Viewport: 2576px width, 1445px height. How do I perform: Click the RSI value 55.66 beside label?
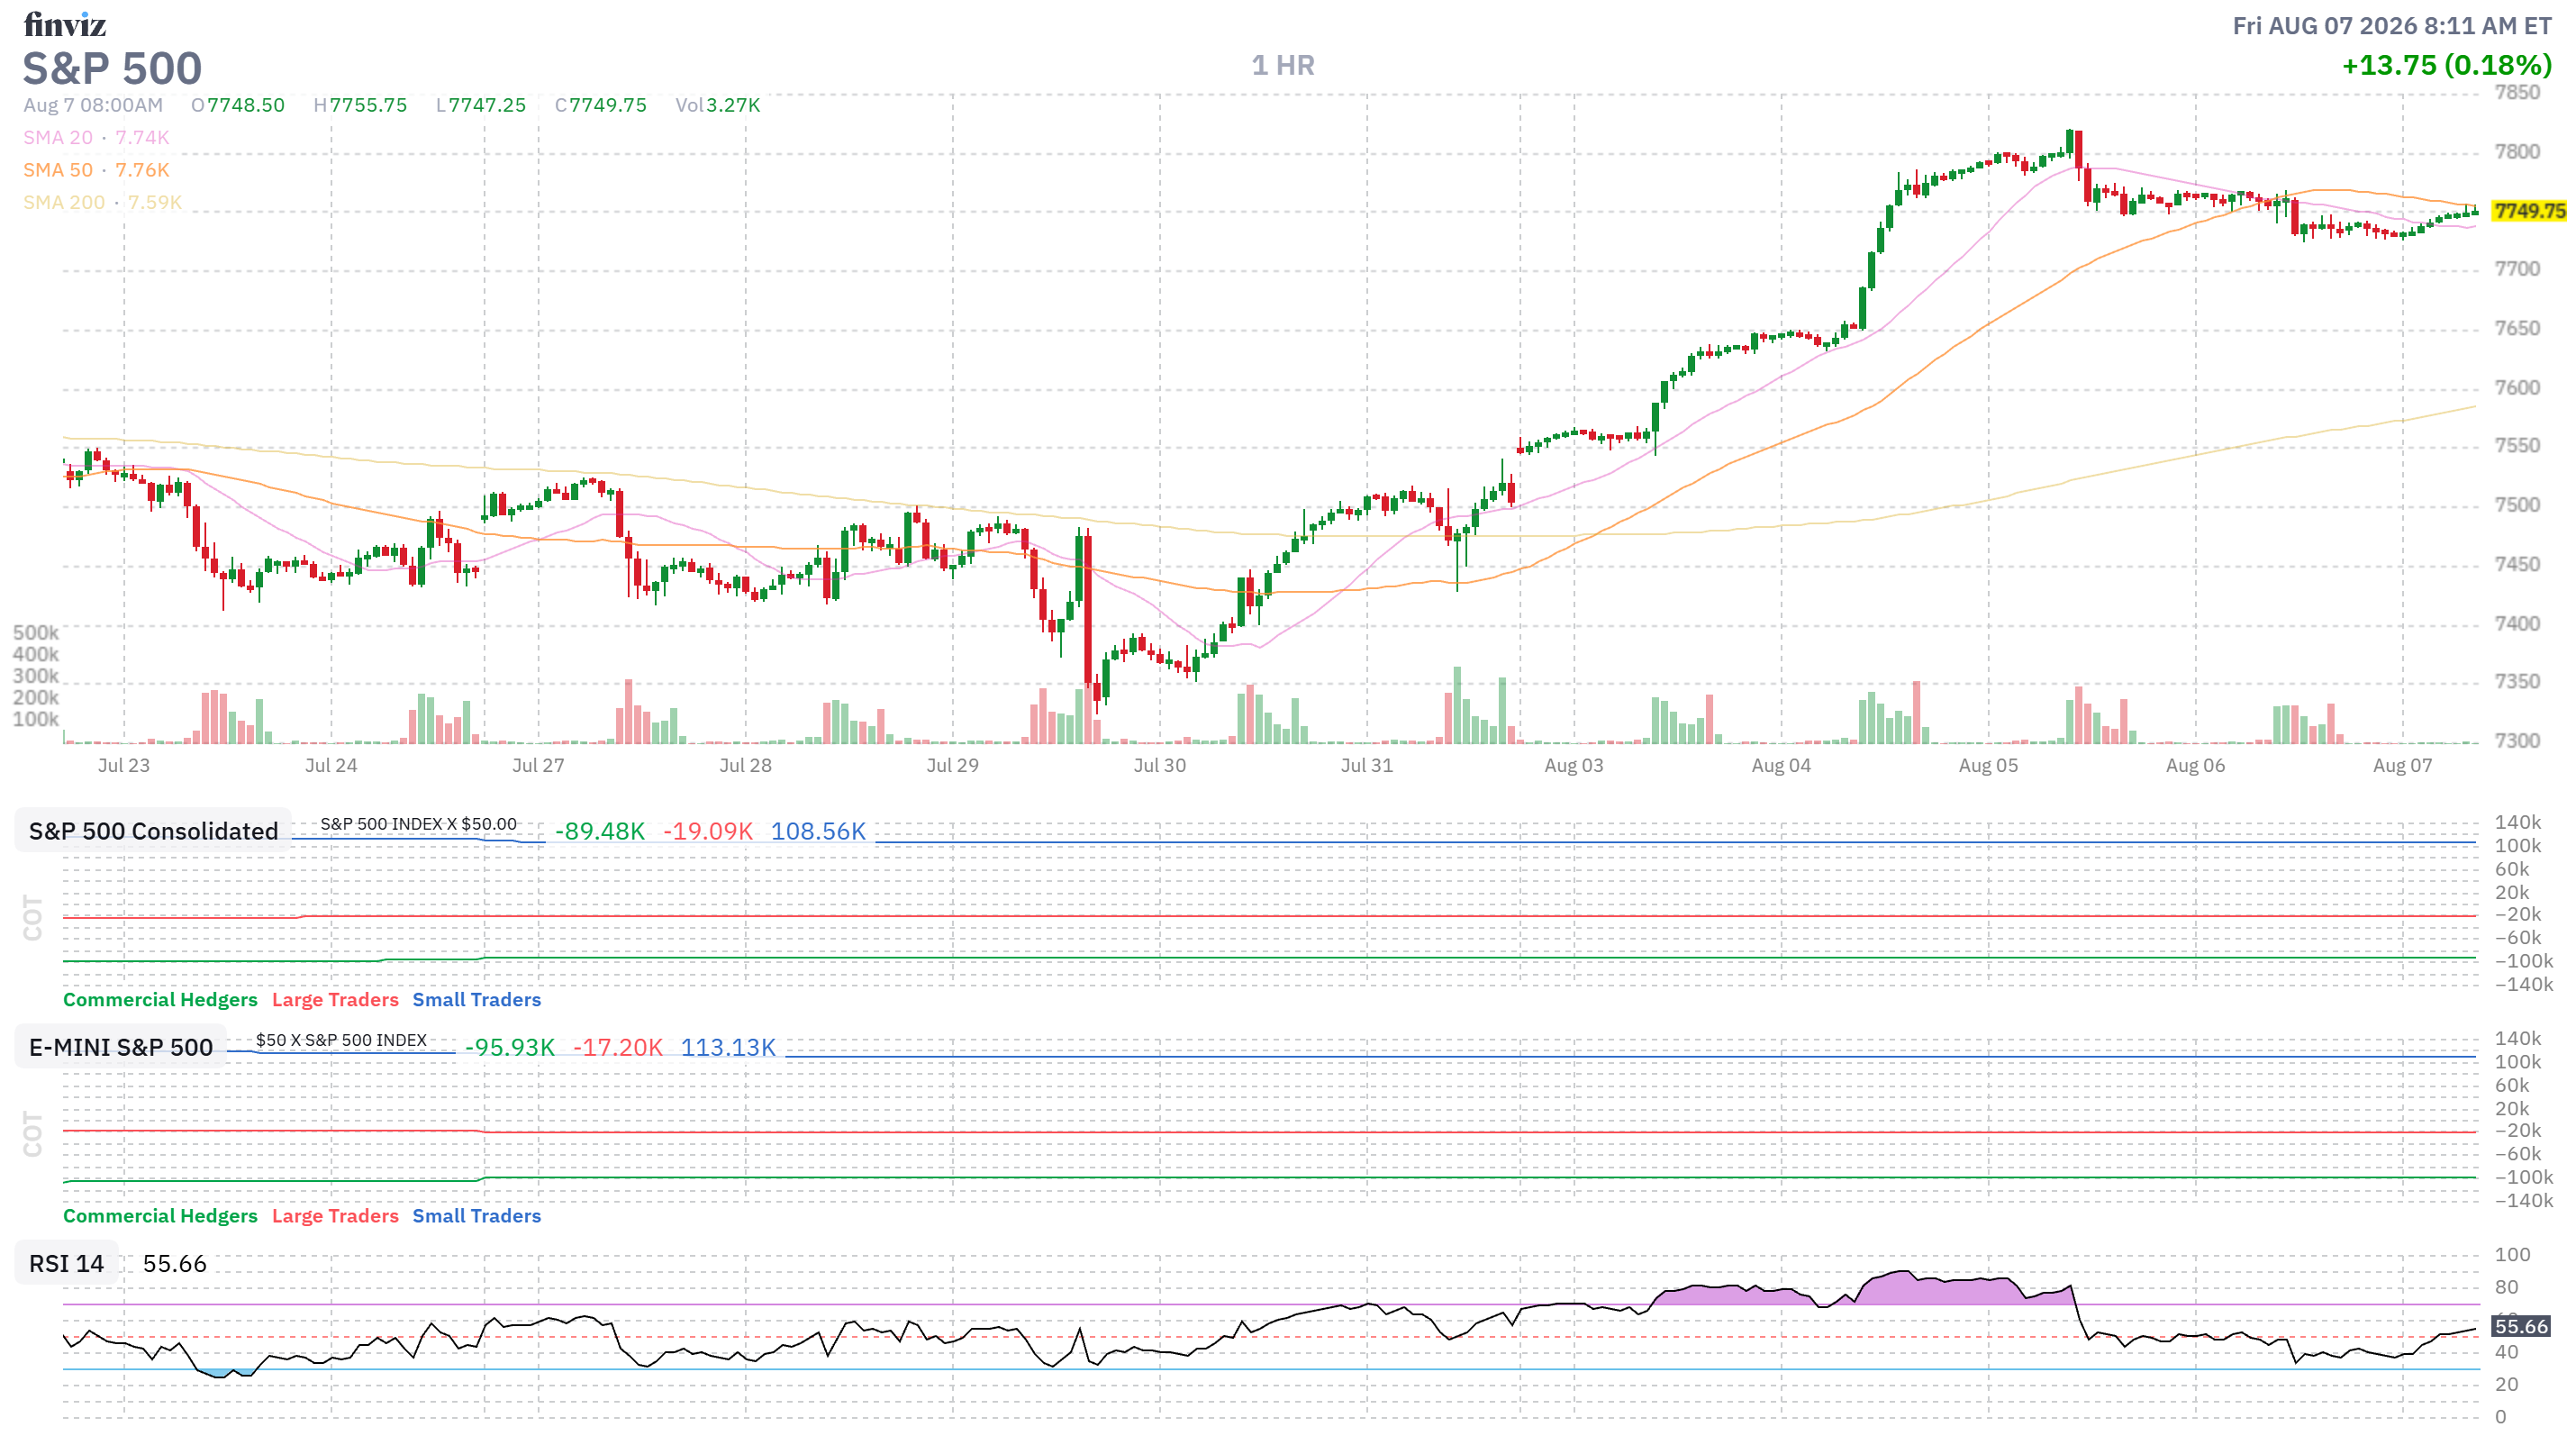click(175, 1264)
